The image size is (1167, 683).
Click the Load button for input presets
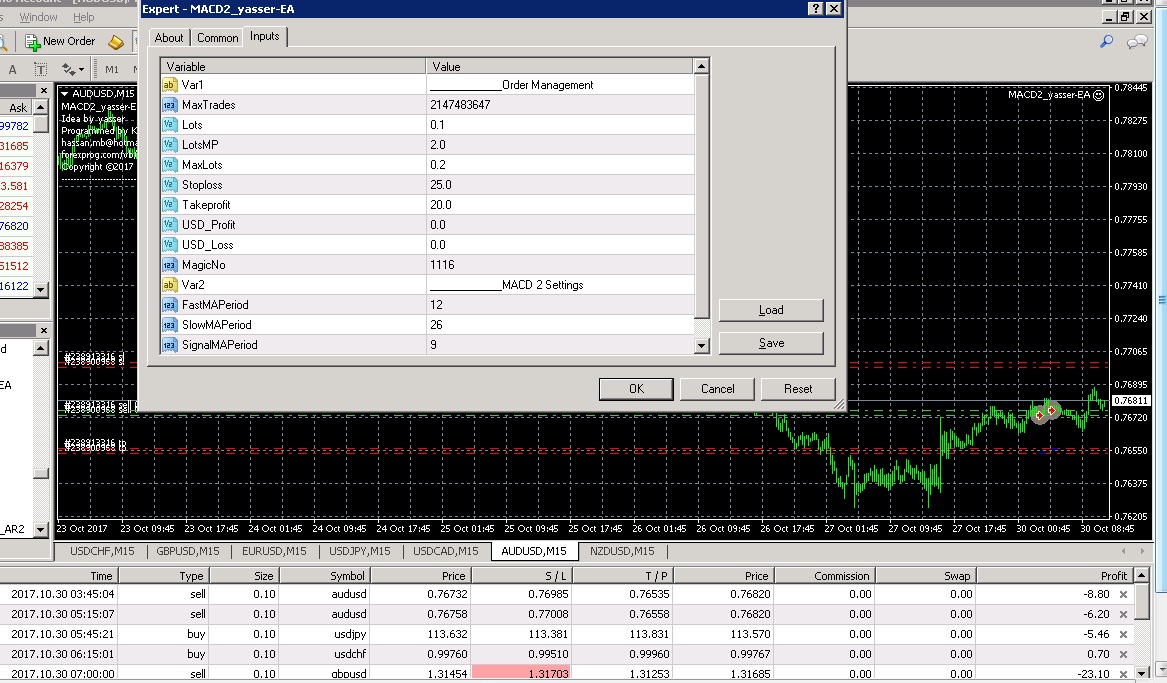point(771,310)
